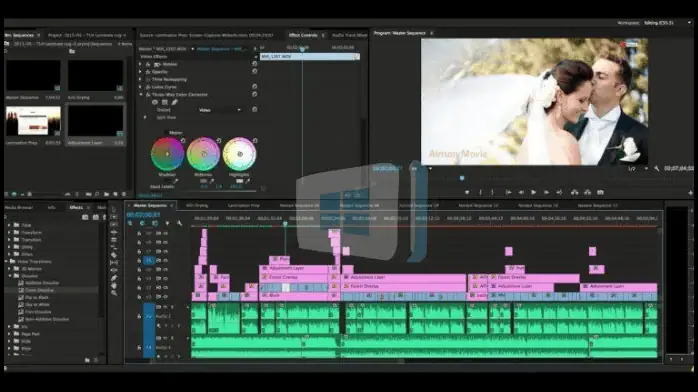698x392 pixels.
Task: Click the Find icon in Project panel
Action: [97, 194]
